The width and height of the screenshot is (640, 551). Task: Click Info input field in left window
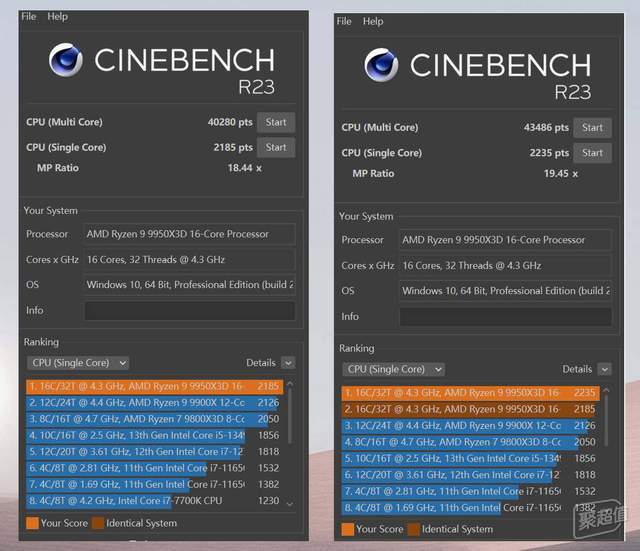click(189, 311)
